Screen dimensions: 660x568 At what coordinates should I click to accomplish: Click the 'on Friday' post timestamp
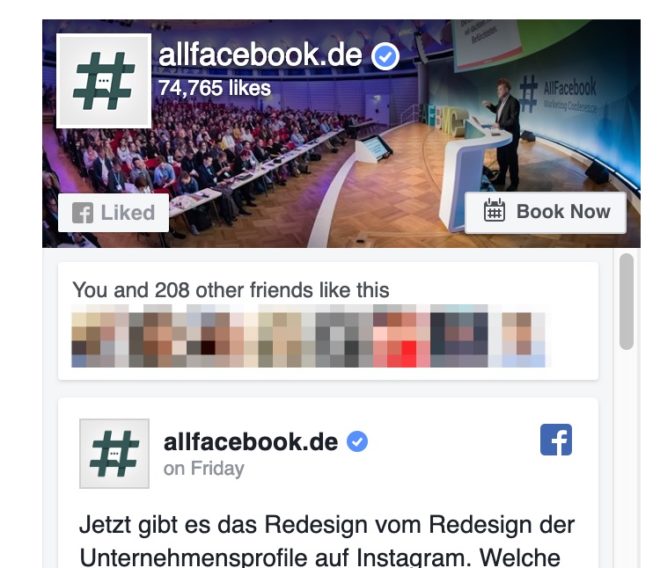204,469
